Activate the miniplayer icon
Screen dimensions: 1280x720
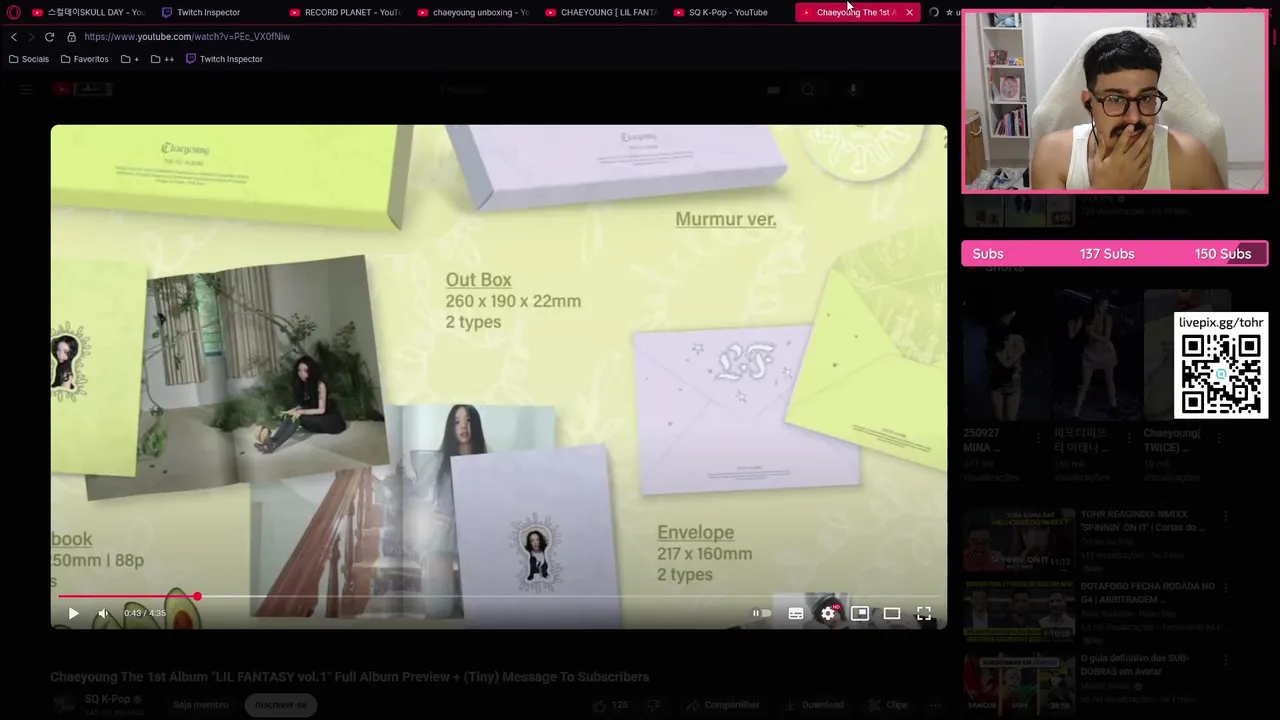point(860,613)
